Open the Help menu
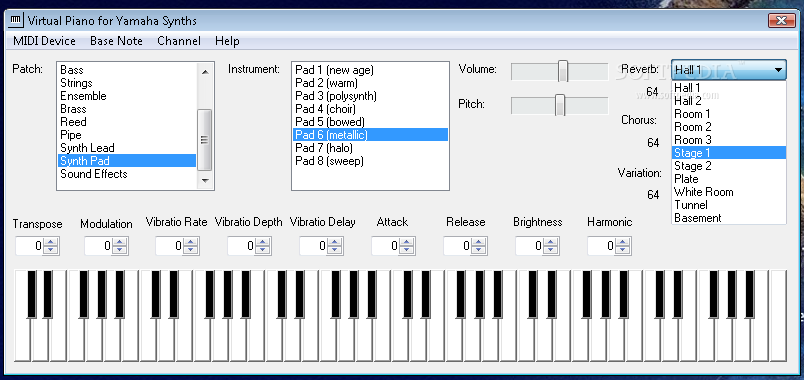Screen dimensions: 804x380 227,41
